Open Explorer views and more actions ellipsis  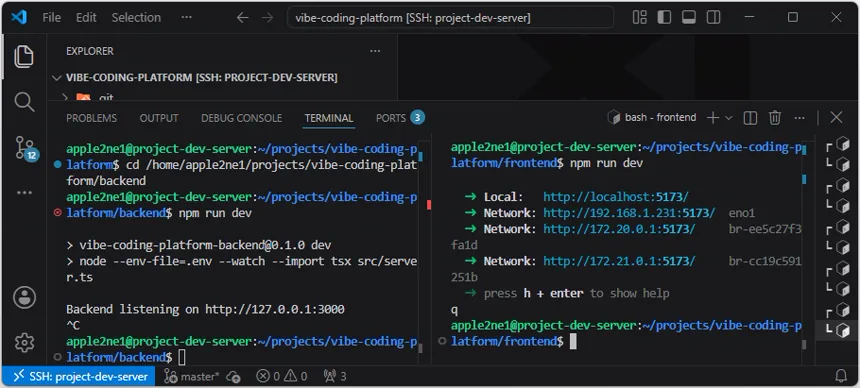click(x=375, y=51)
